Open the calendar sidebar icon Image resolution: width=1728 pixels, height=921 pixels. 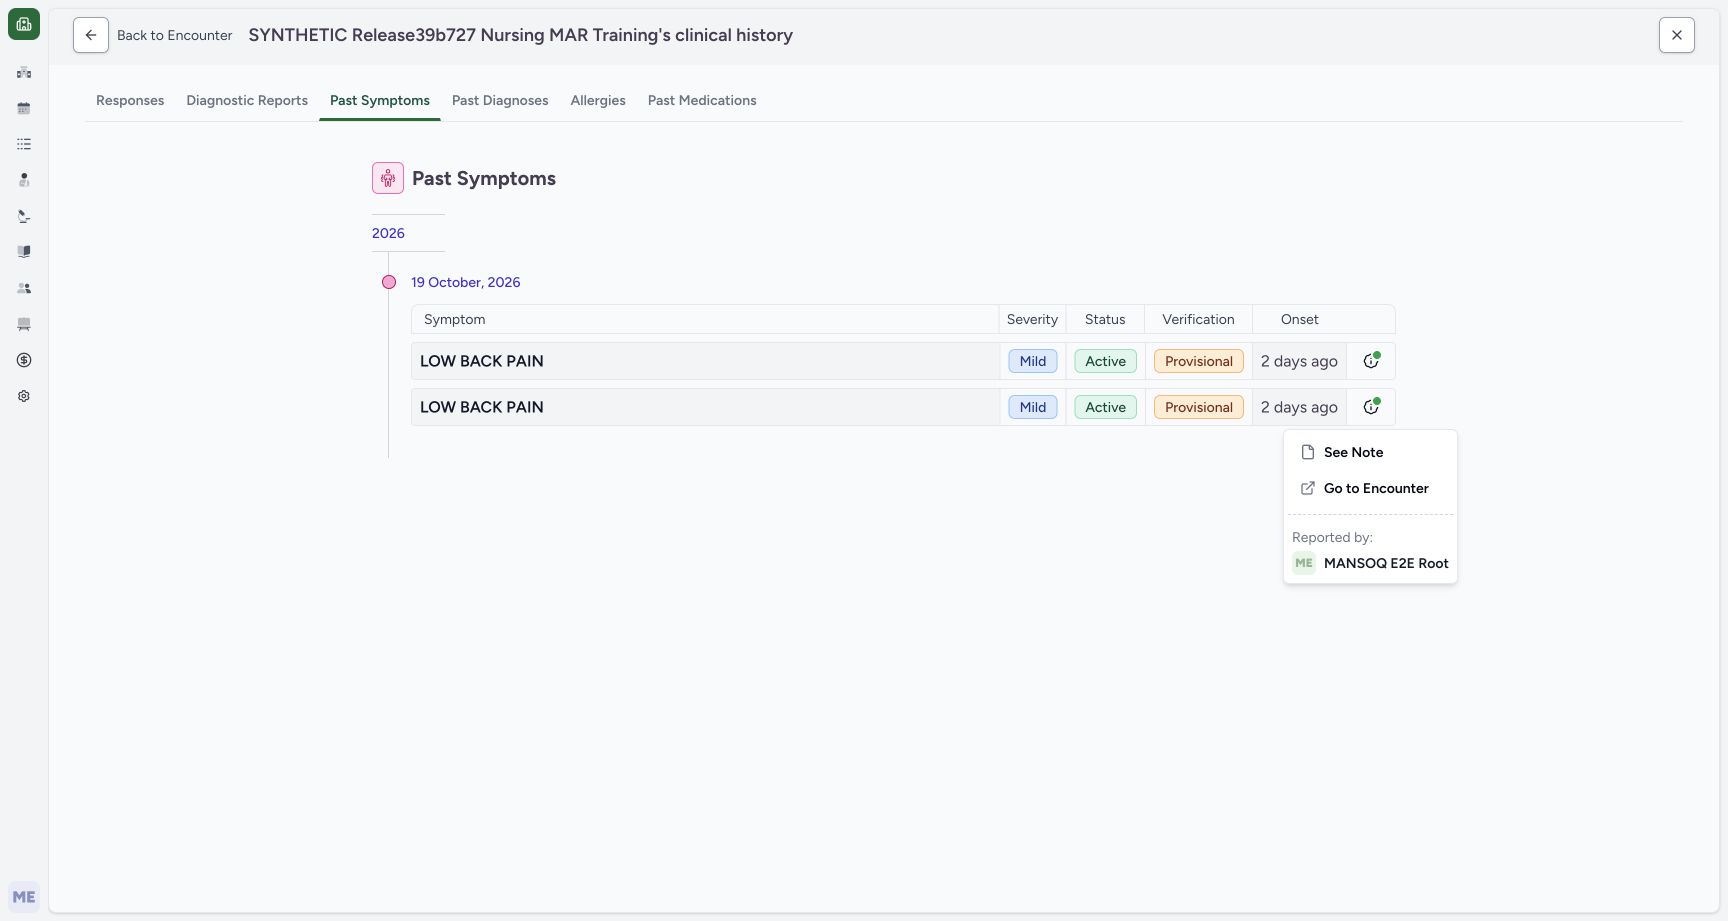[x=24, y=108]
